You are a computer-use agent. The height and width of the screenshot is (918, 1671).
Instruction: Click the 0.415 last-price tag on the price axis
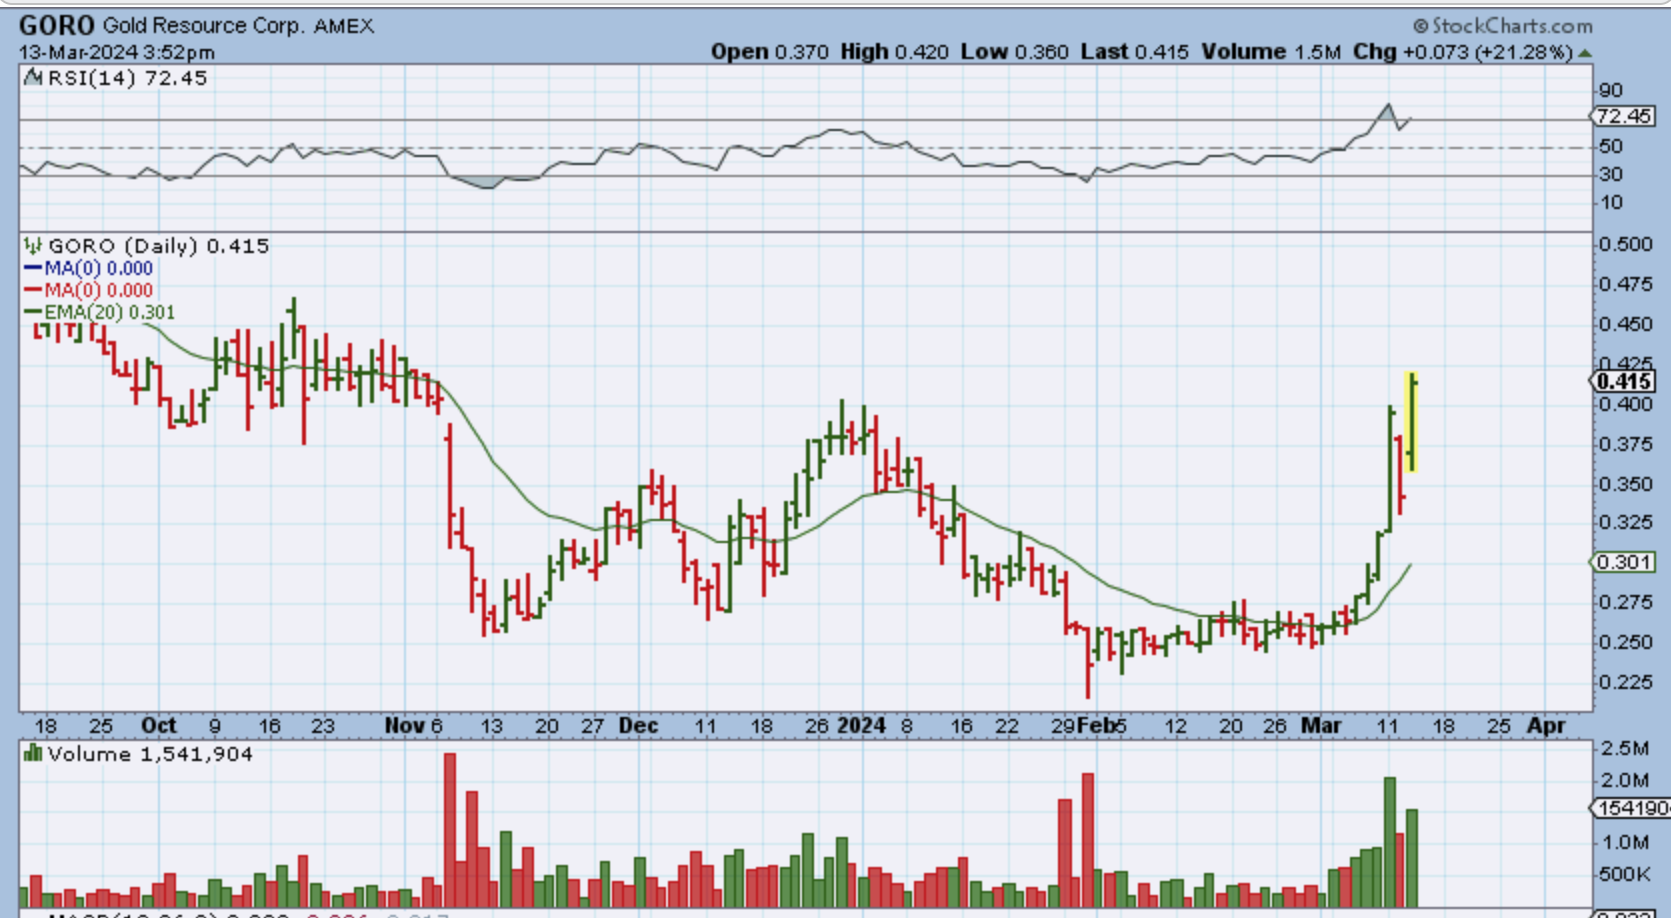[x=1624, y=381]
